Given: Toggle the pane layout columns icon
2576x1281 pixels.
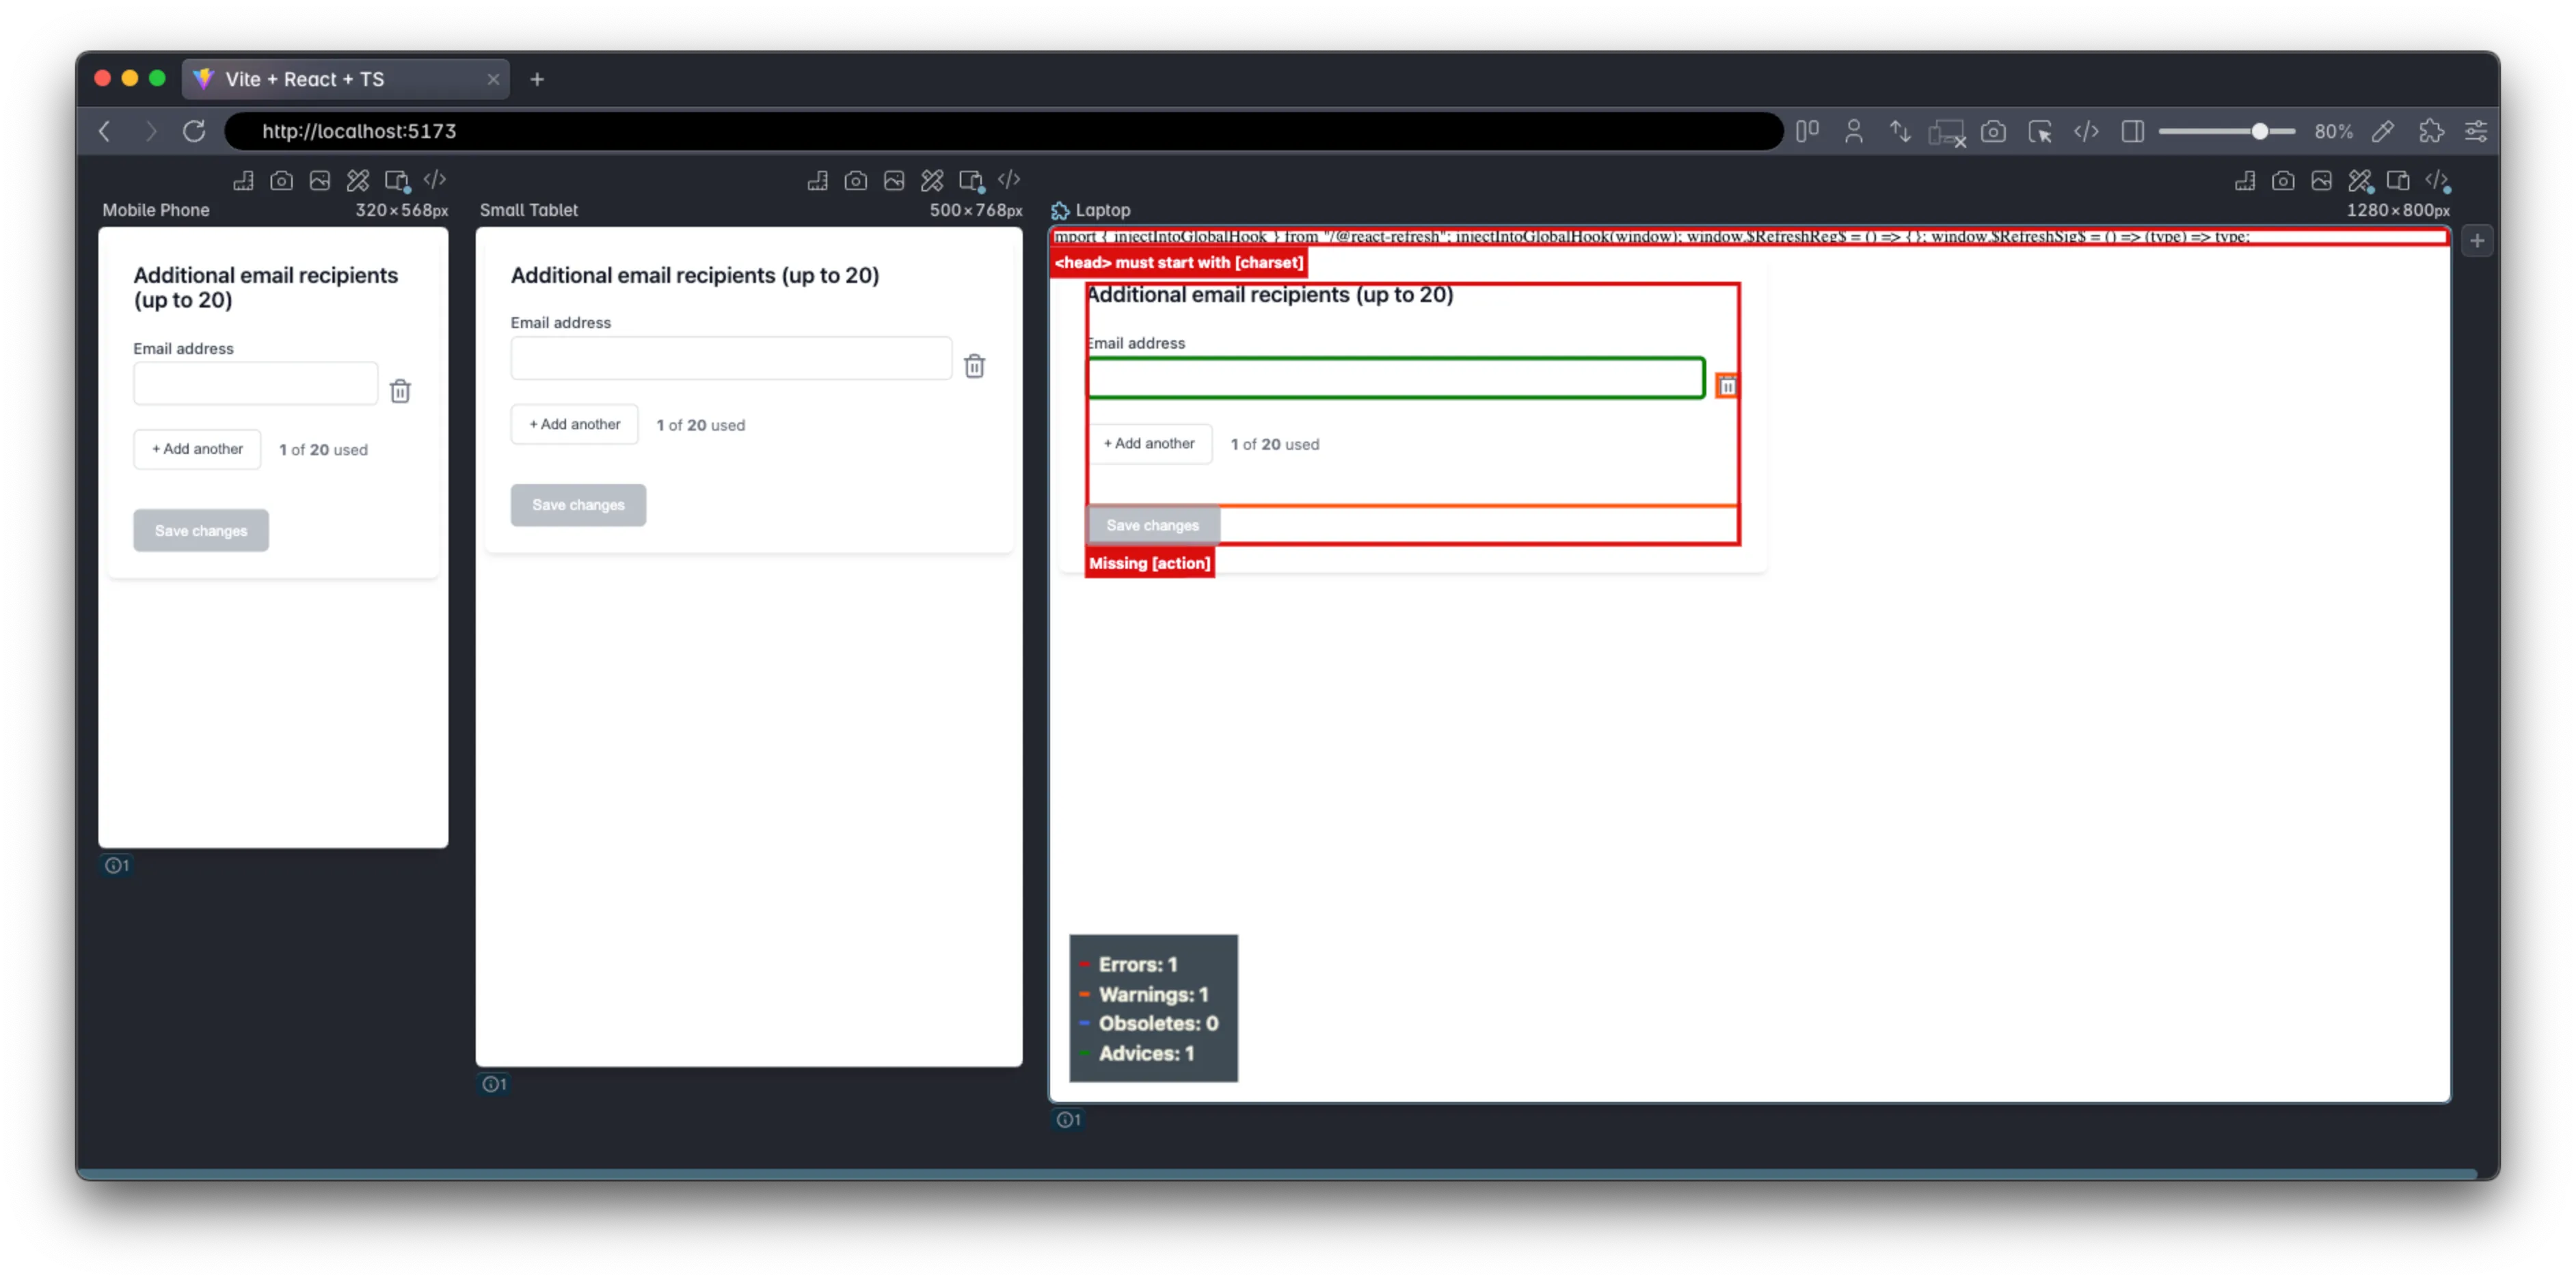Looking at the screenshot, I should [x=1806, y=131].
